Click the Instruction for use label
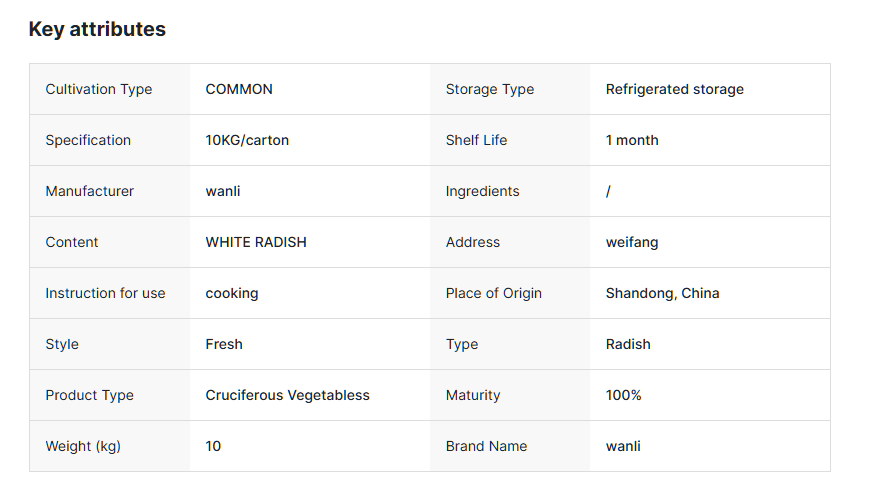882x486 pixels. point(105,293)
